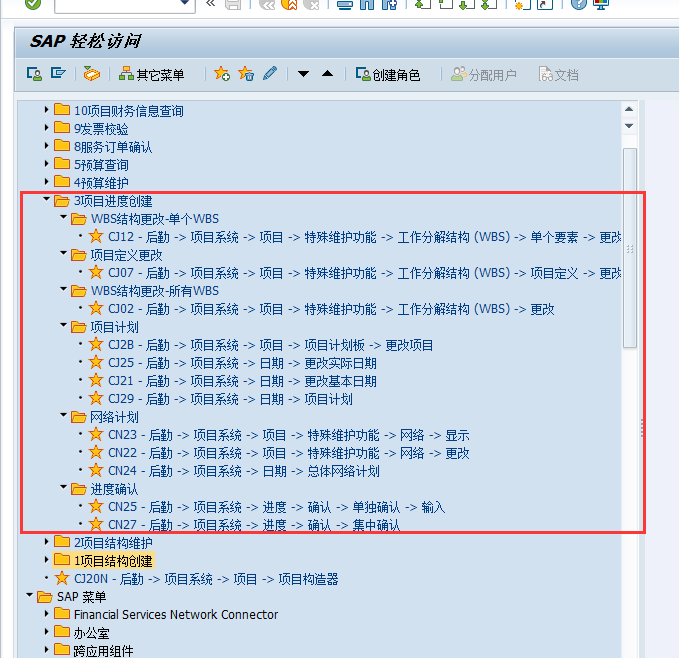Expand the 10项目财务信息查询 folder
Screen dimensions: 679x658
[46, 110]
